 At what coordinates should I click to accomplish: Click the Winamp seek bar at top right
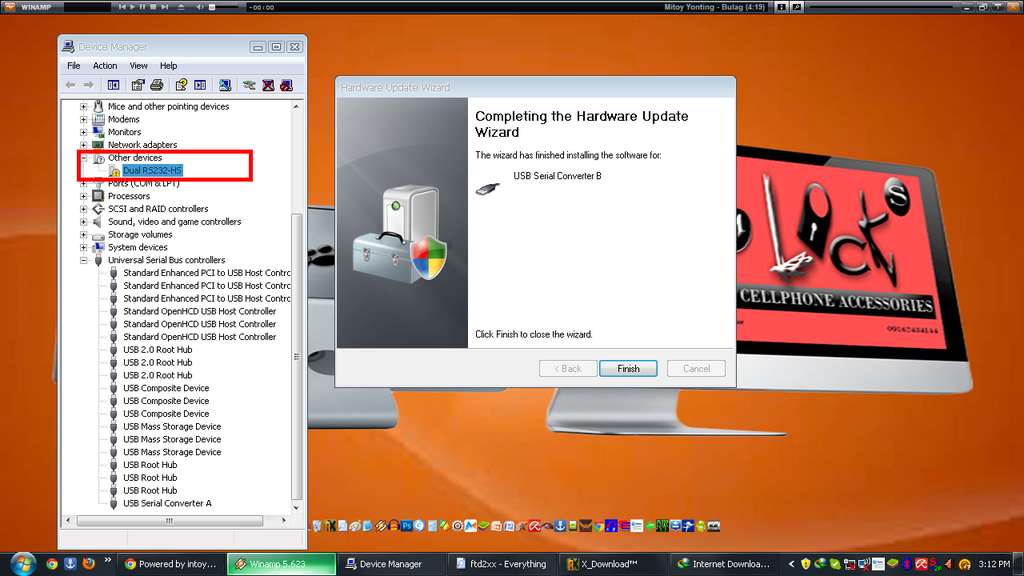881,7
